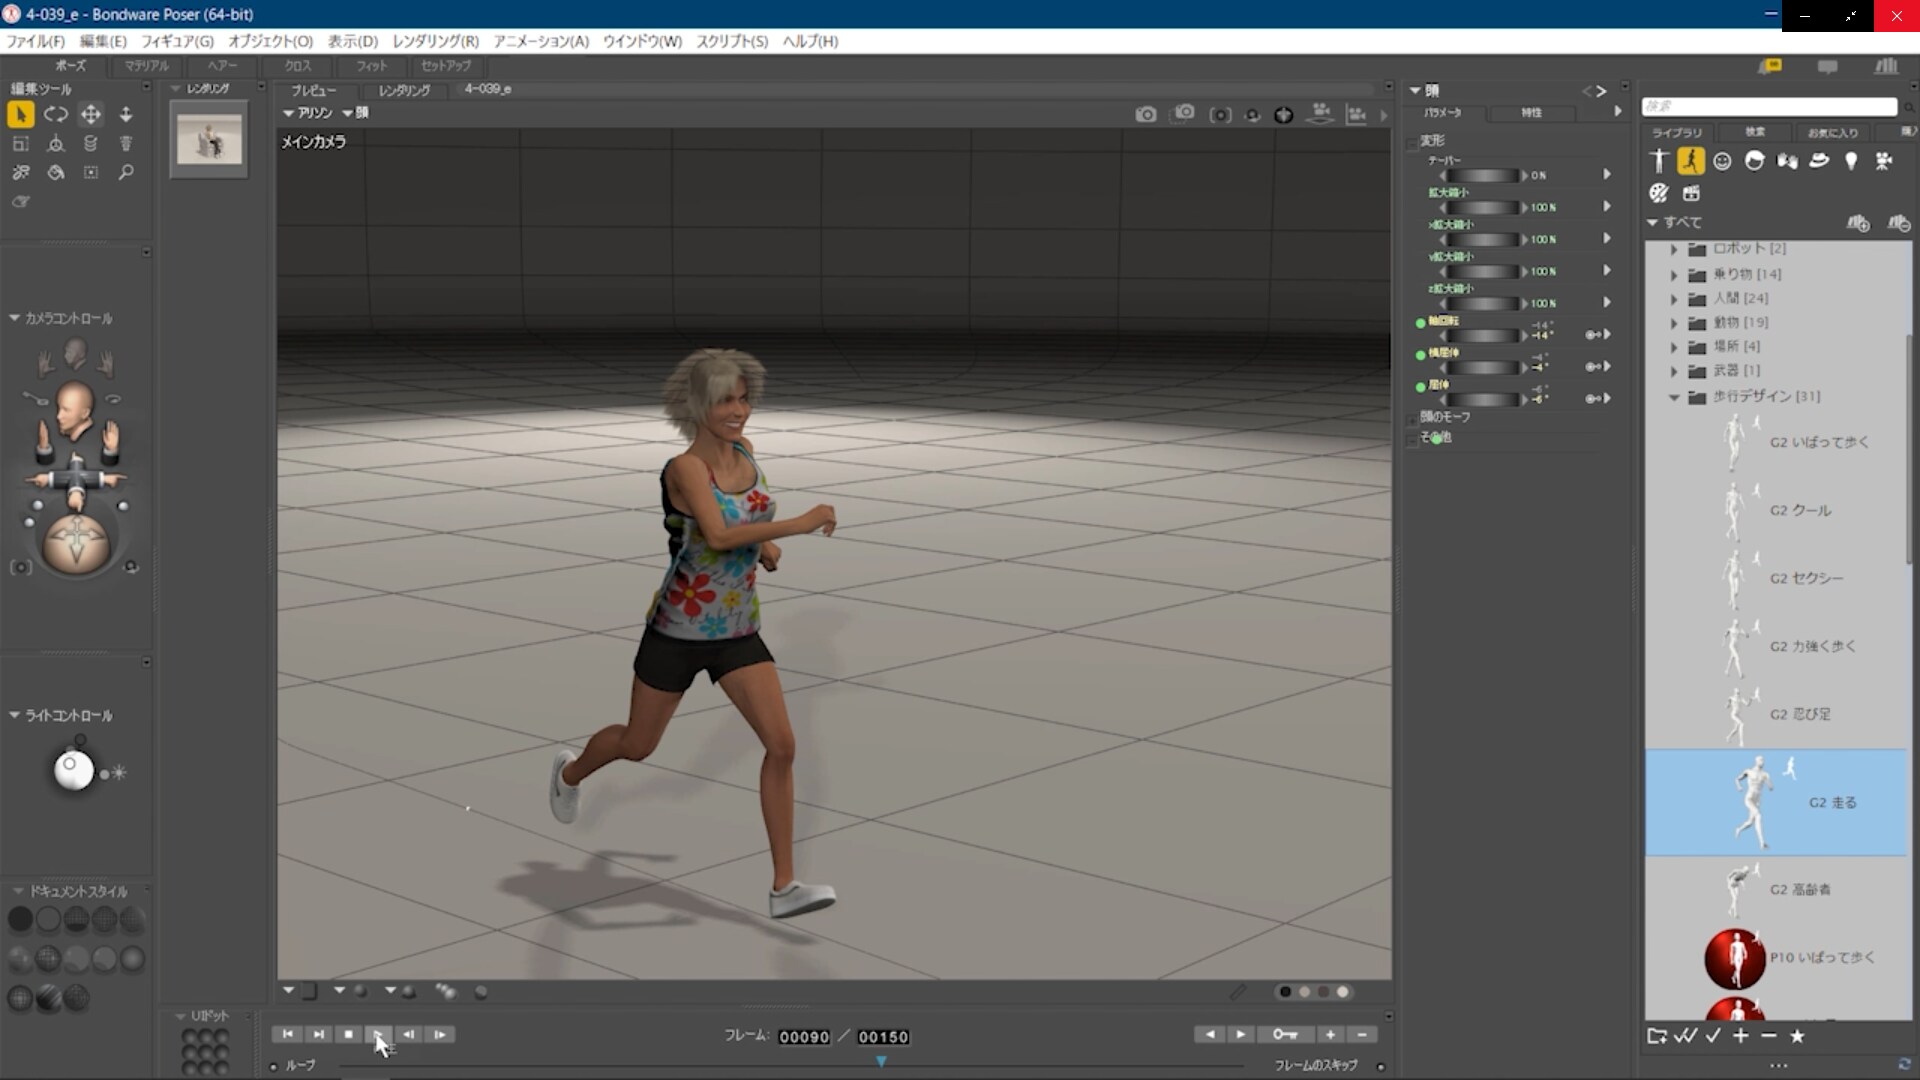
Task: Select the arrow pointer tool in 編集ツール
Action: [20, 115]
